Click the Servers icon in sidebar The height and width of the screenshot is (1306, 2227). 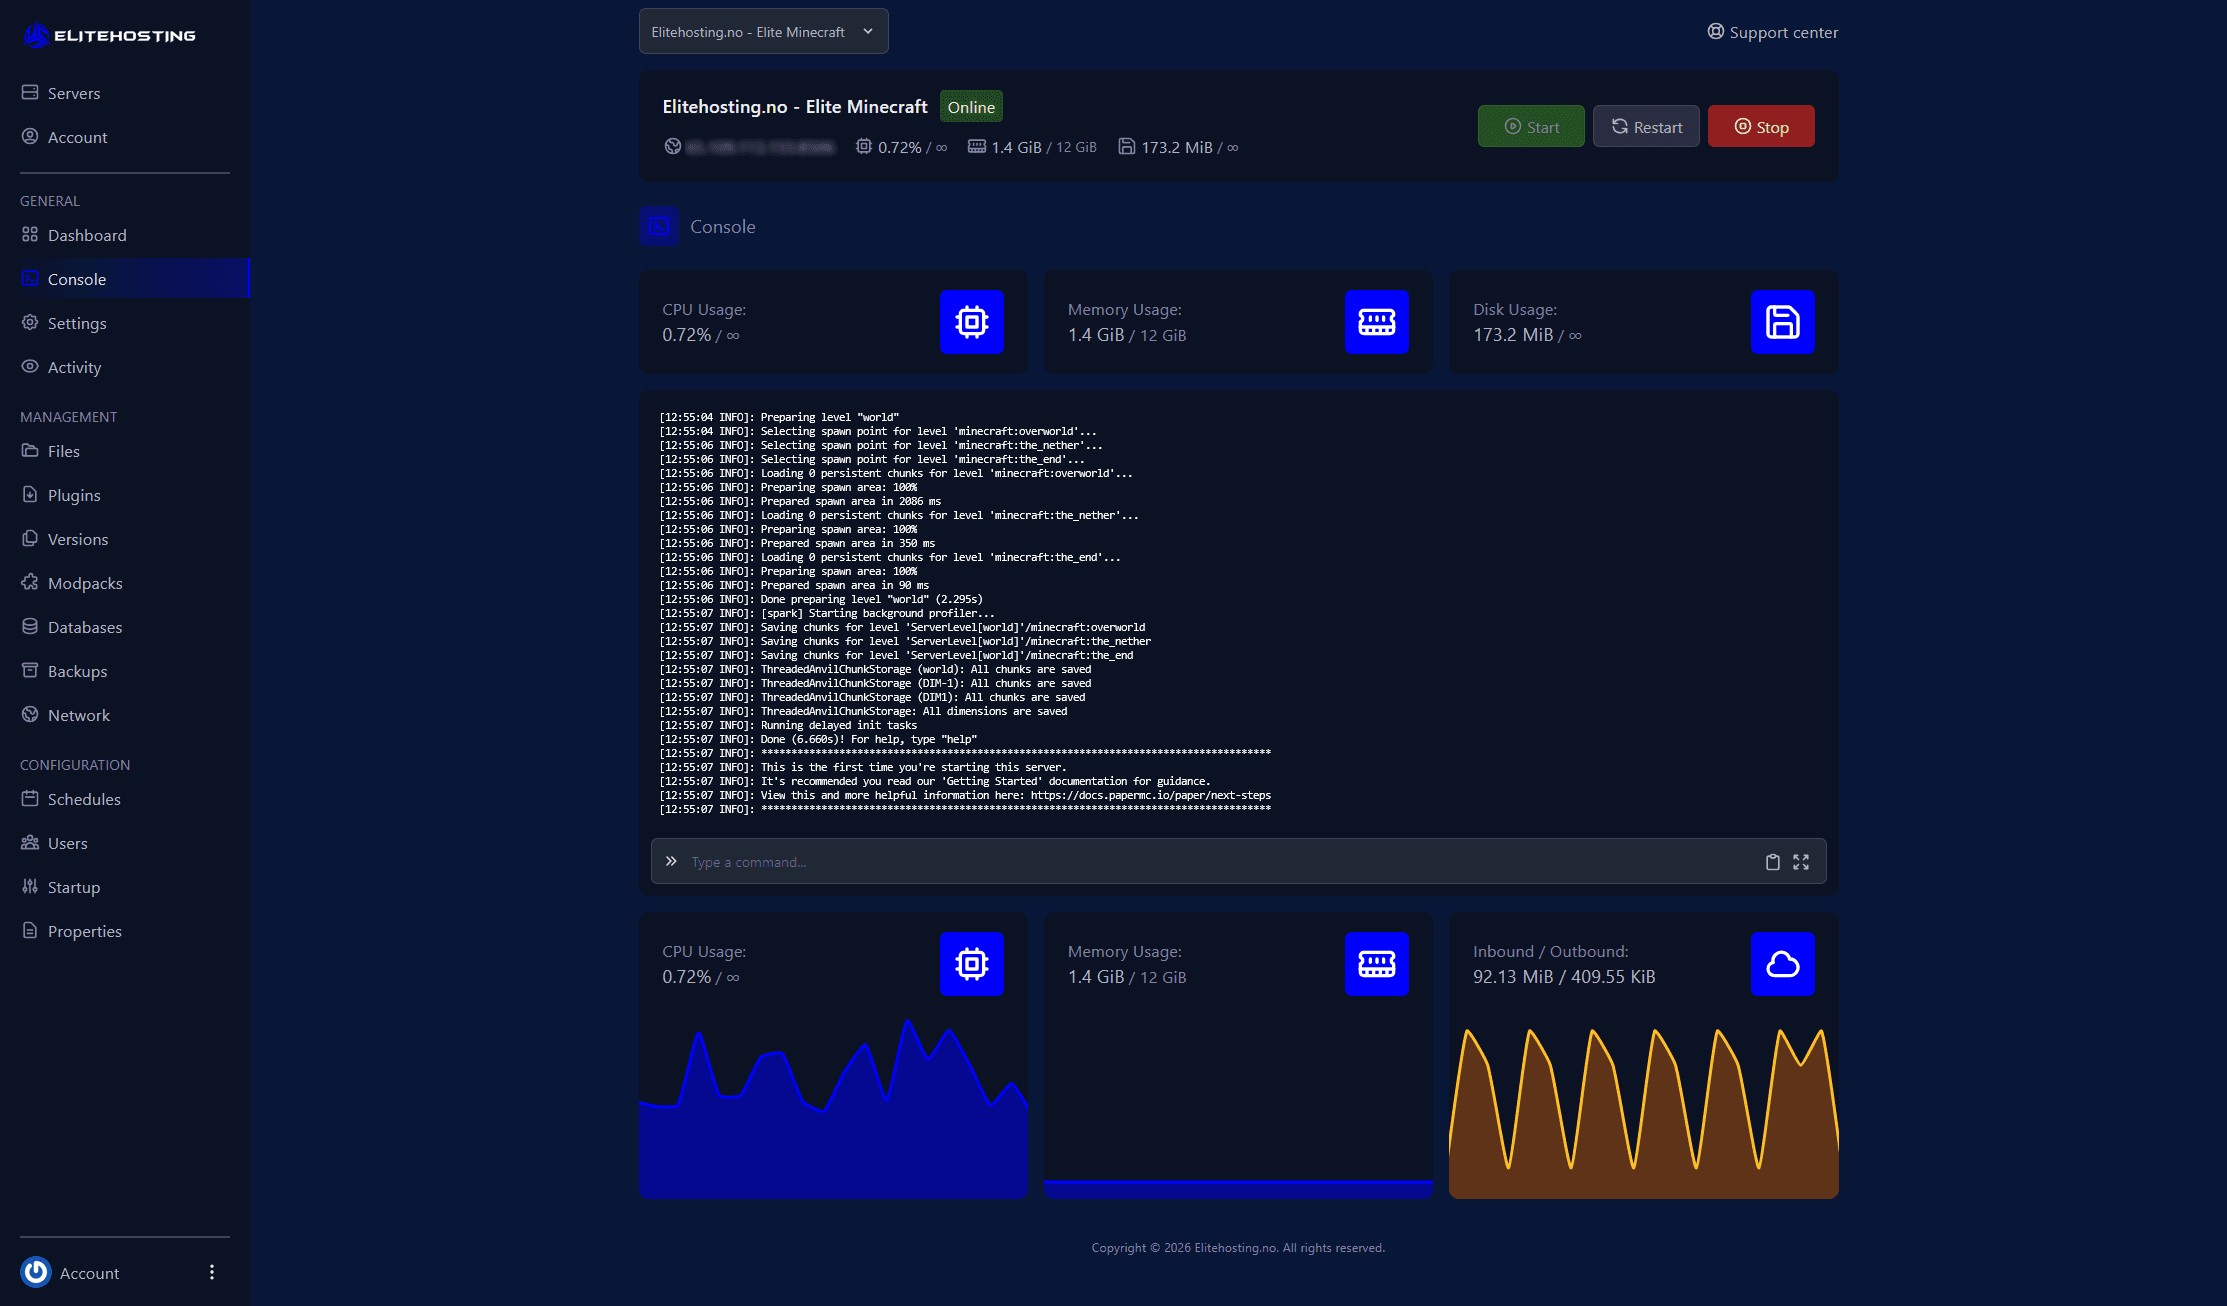(30, 92)
